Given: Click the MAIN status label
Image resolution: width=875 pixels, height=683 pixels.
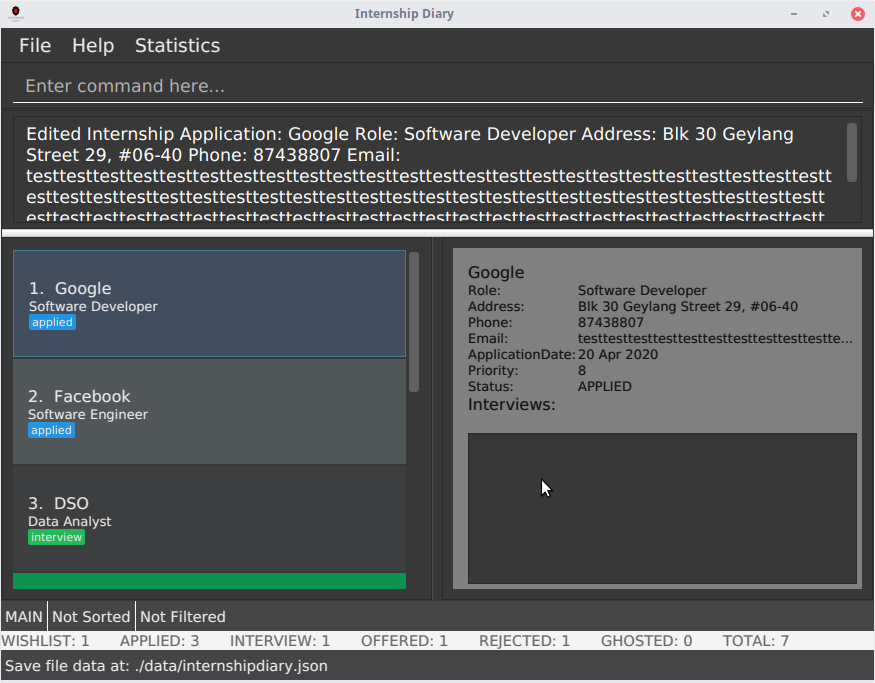Looking at the screenshot, I should pyautogui.click(x=24, y=617).
